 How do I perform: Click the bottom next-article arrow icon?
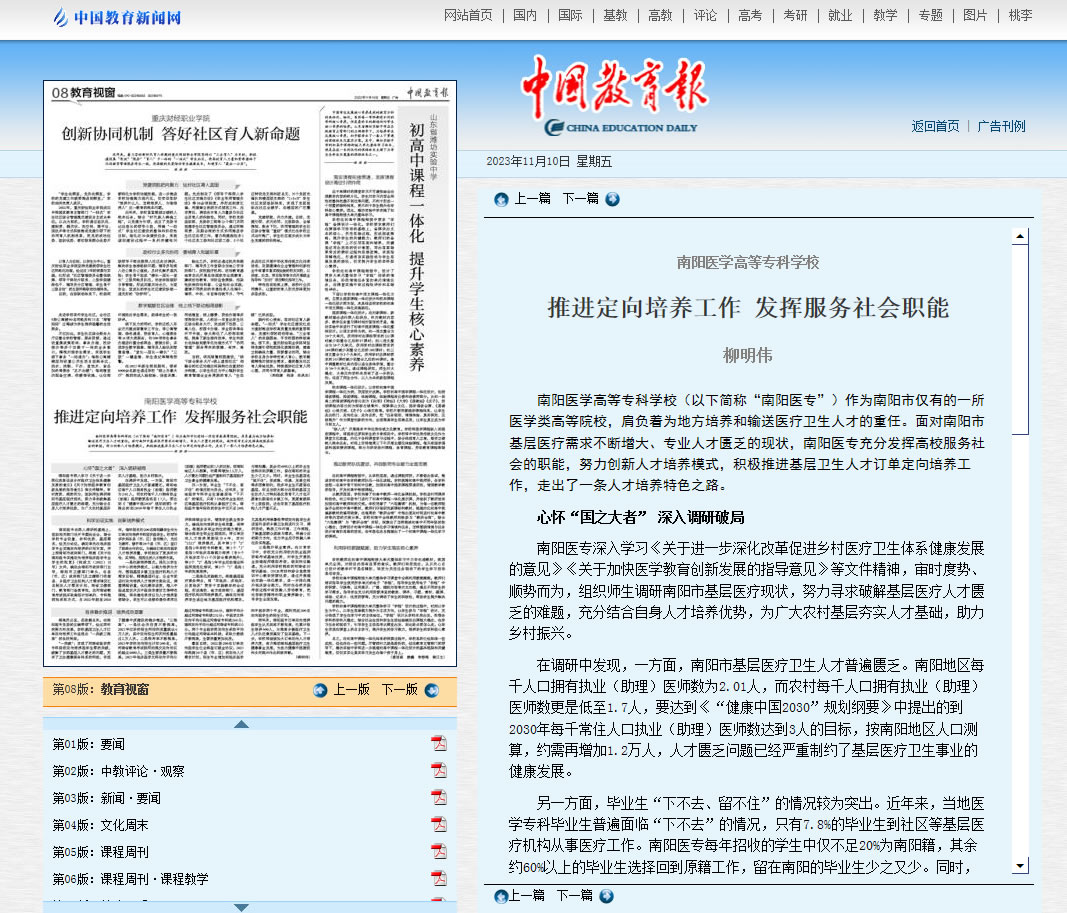[606, 896]
